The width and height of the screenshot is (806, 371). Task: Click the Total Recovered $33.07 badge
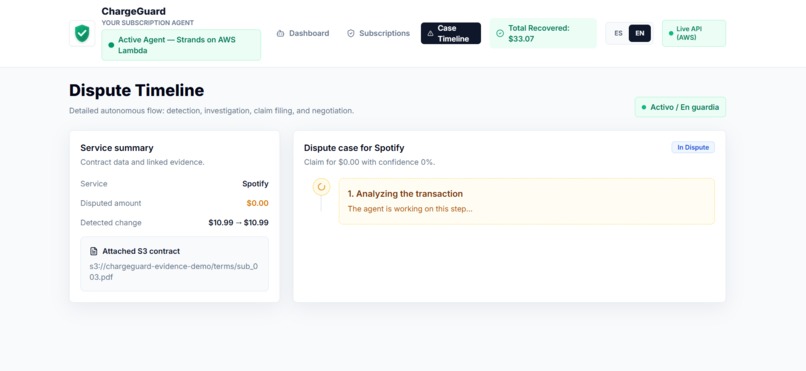click(543, 33)
